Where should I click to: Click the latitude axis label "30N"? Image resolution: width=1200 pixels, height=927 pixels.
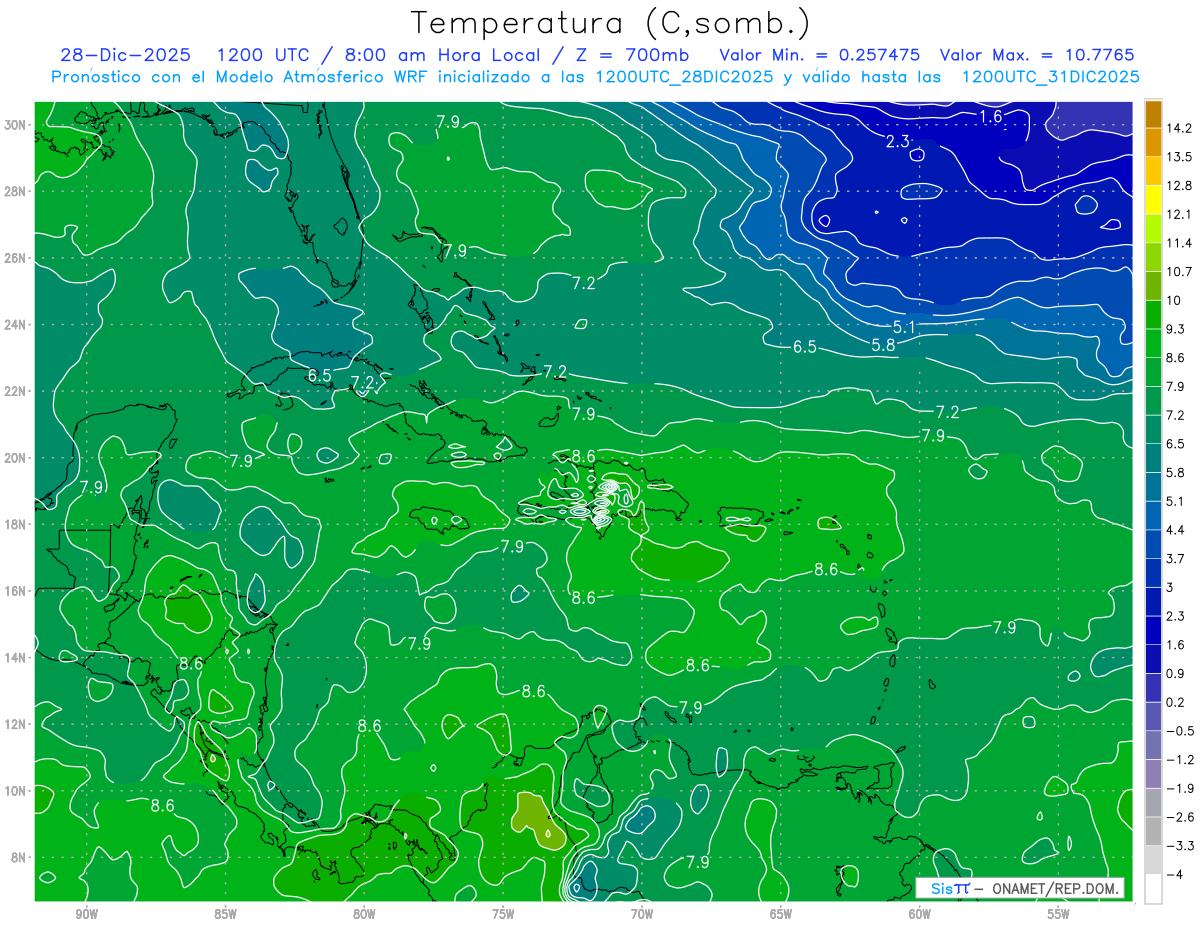[x=17, y=125]
